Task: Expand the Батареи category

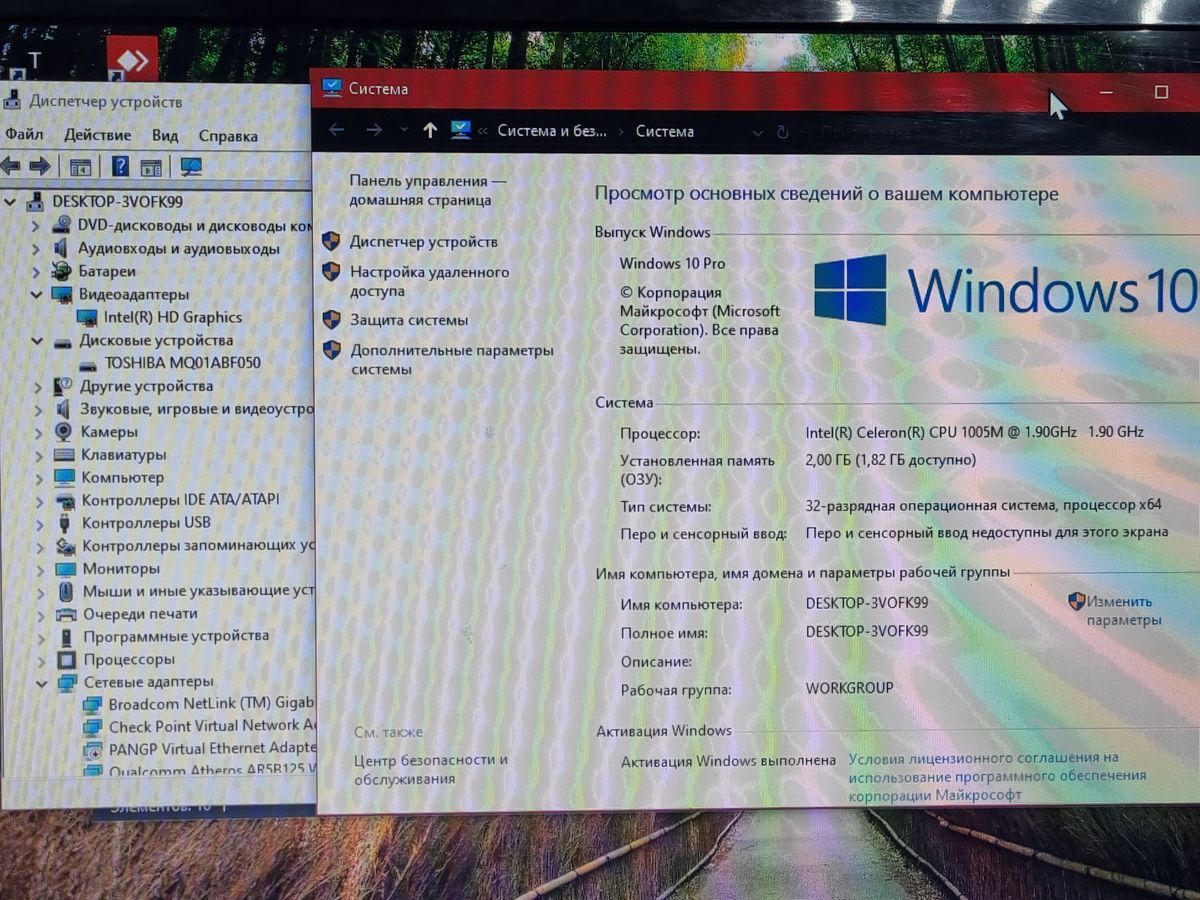Action: point(37,272)
